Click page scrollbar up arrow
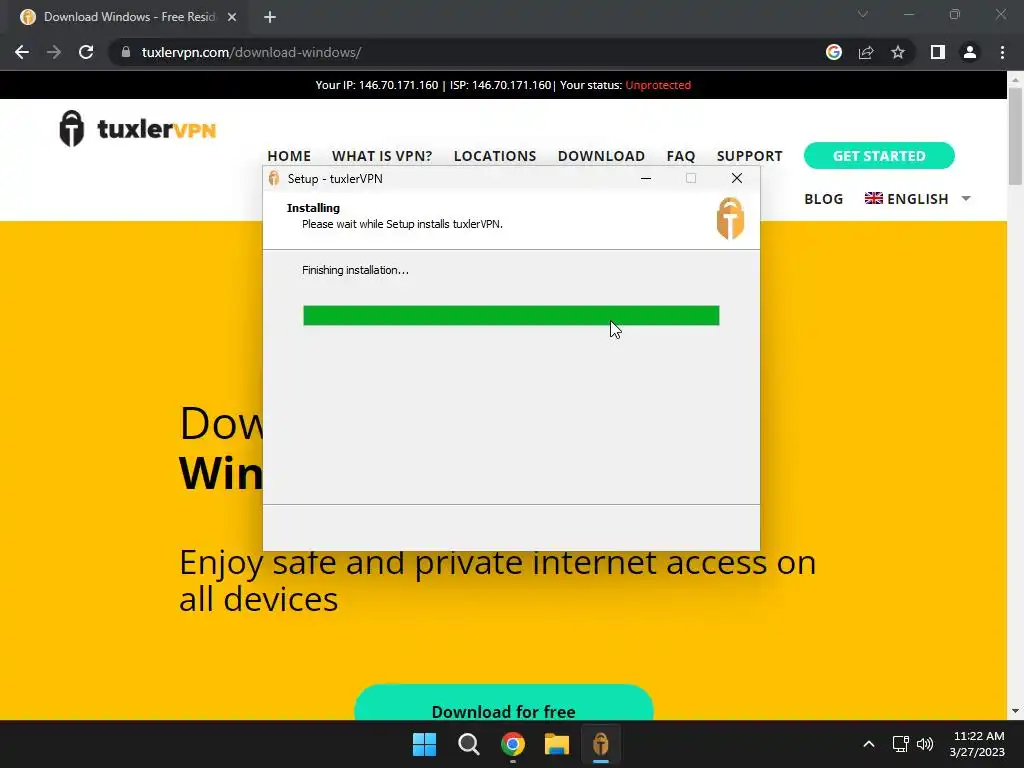The height and width of the screenshot is (768, 1024). (x=1015, y=79)
